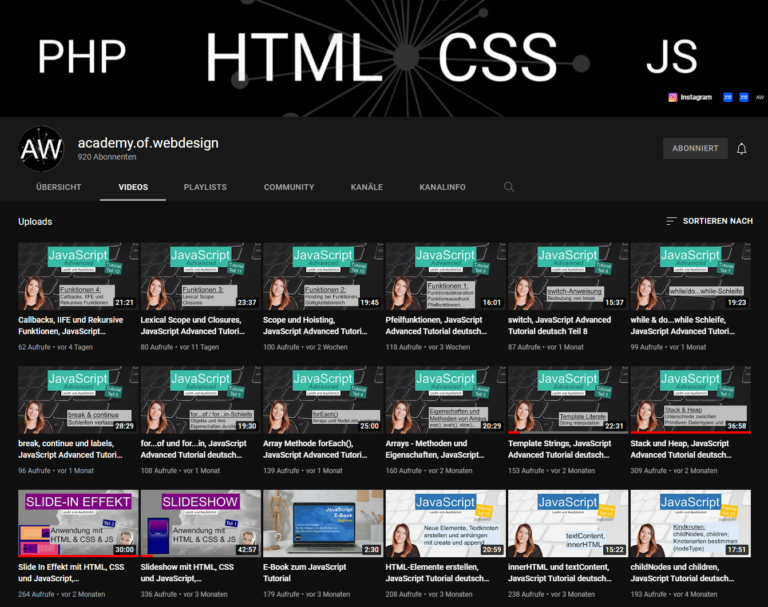Click the sort lines icon beside Sortieren nach
768x607 pixels.
[x=671, y=221]
